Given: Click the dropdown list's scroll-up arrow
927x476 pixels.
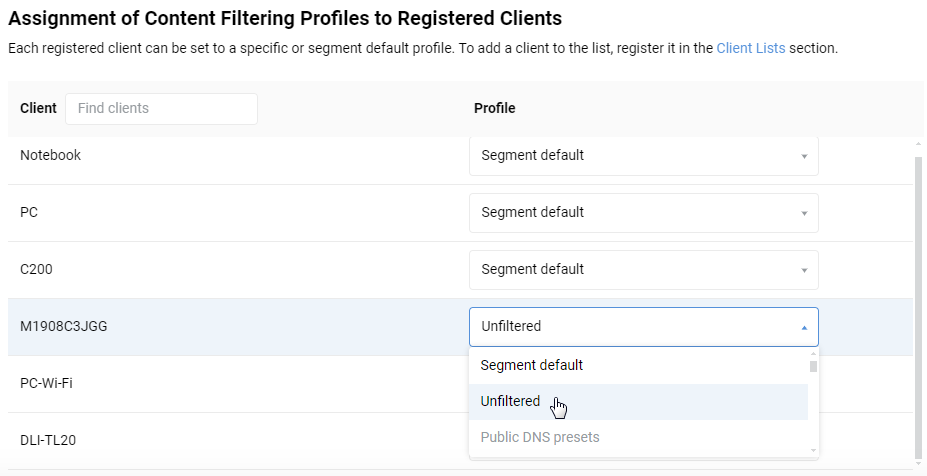Looking at the screenshot, I should coord(813,353).
